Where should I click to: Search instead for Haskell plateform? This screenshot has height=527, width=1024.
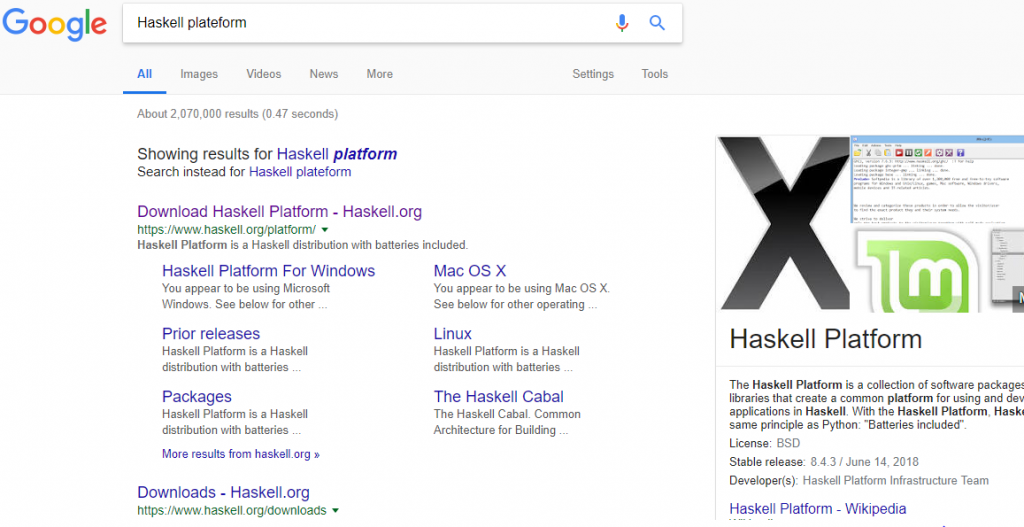coord(300,172)
